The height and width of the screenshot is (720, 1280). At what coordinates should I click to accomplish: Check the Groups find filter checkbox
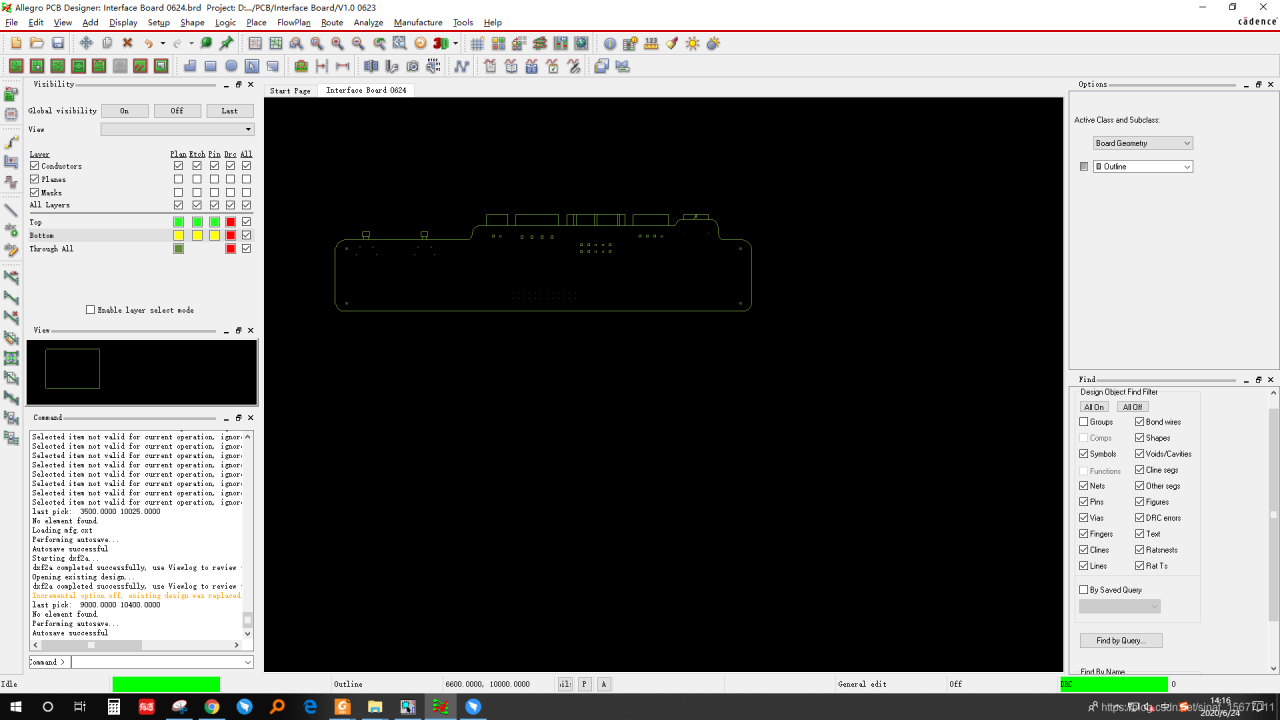pyautogui.click(x=1084, y=422)
